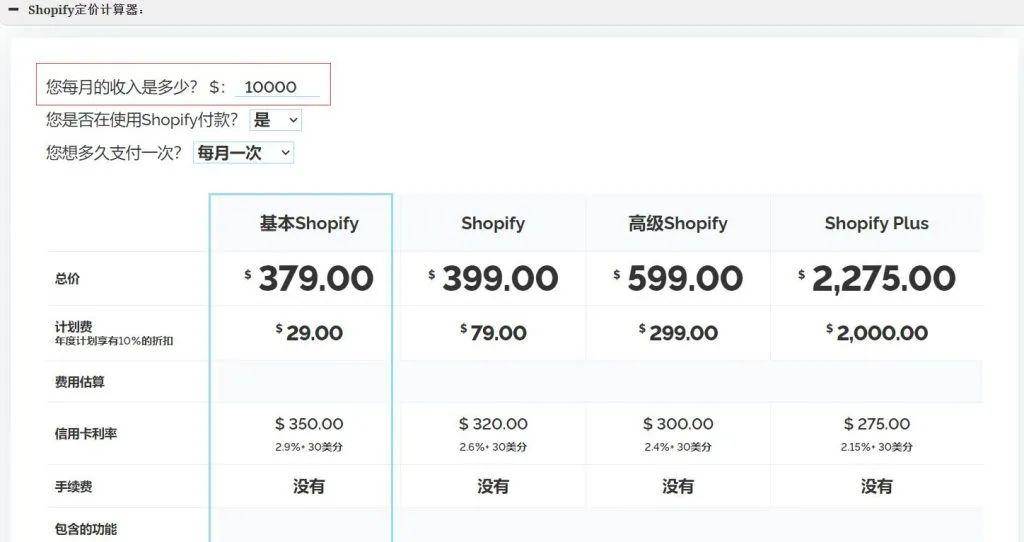The height and width of the screenshot is (542, 1024).
Task: Select the 高级Shopify plan column header
Action: (678, 223)
